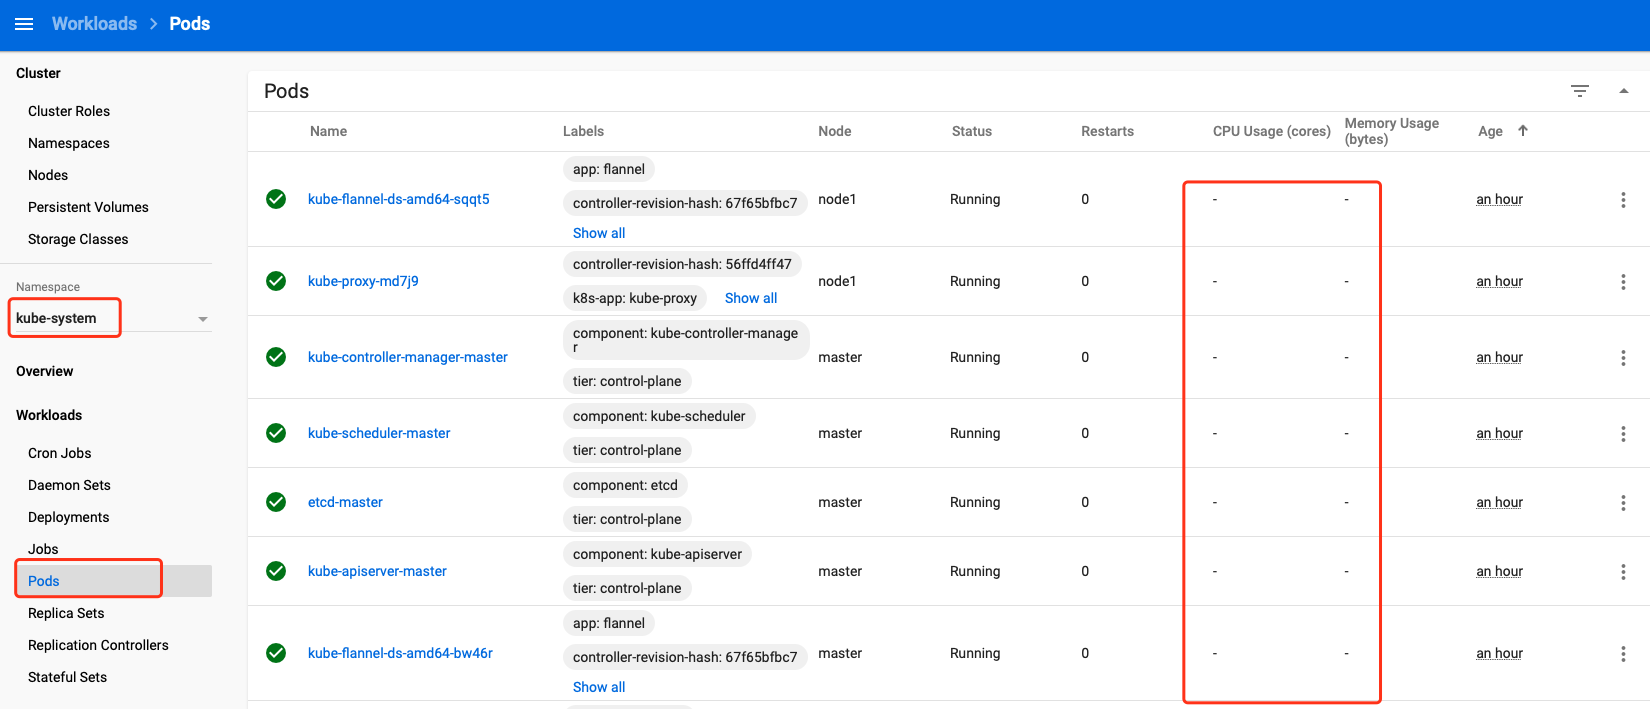This screenshot has height=709, width=1650.
Task: Sort by the Name column header
Action: click(x=328, y=131)
